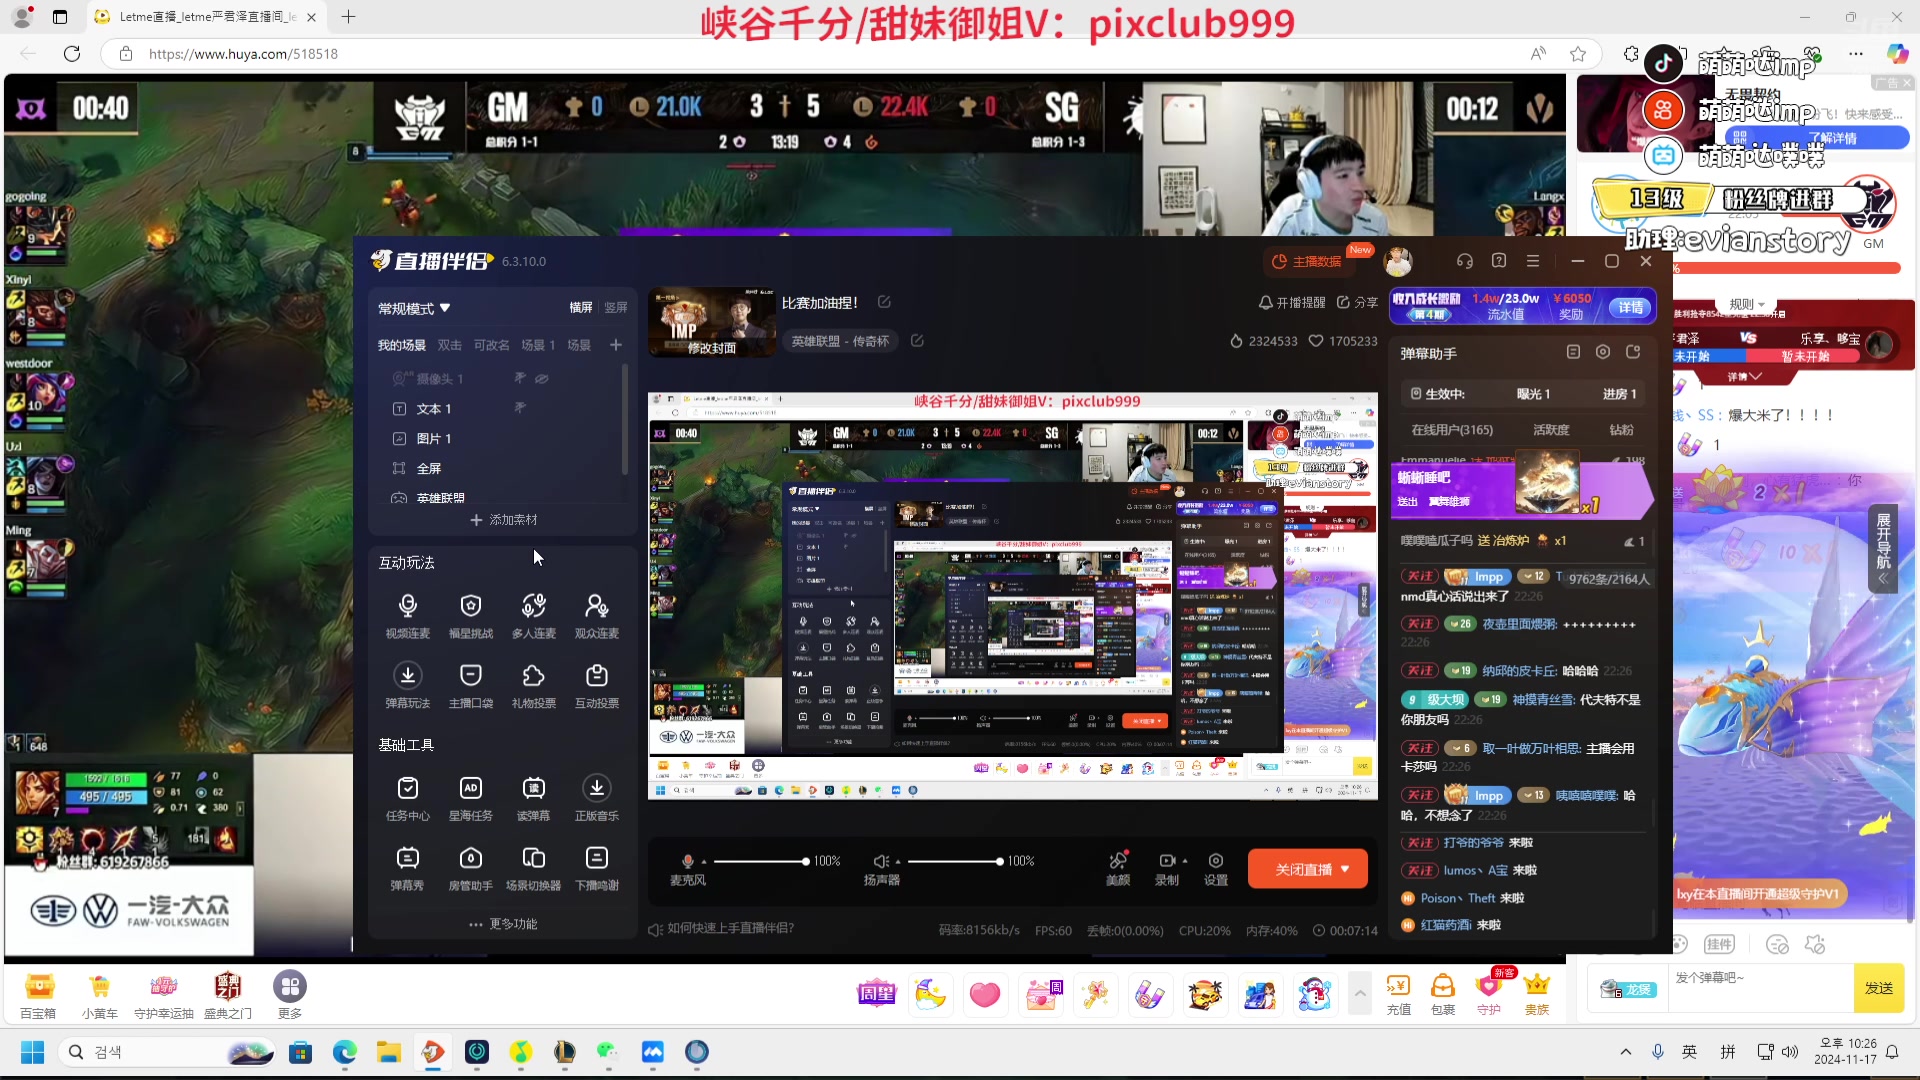Click 发送 send button in Huya chat
1920x1080 pixels.
tap(1879, 988)
